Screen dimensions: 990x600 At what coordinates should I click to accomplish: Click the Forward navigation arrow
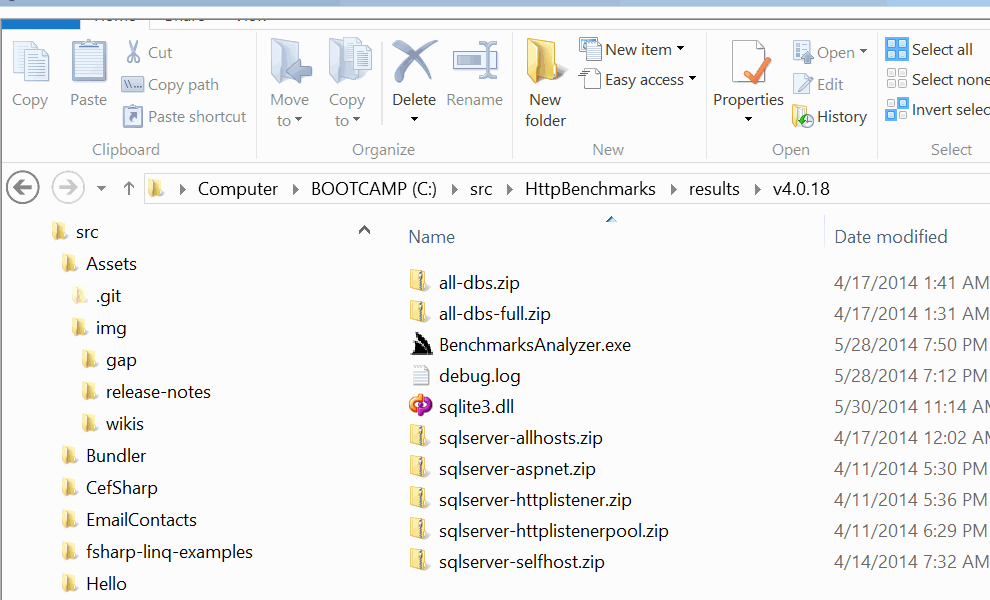click(68, 188)
